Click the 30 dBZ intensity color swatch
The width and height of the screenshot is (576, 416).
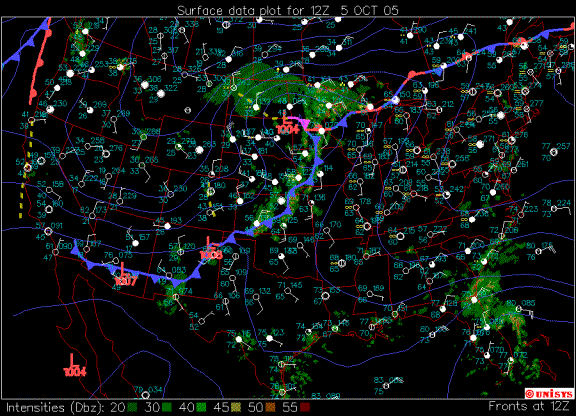(x=167, y=407)
